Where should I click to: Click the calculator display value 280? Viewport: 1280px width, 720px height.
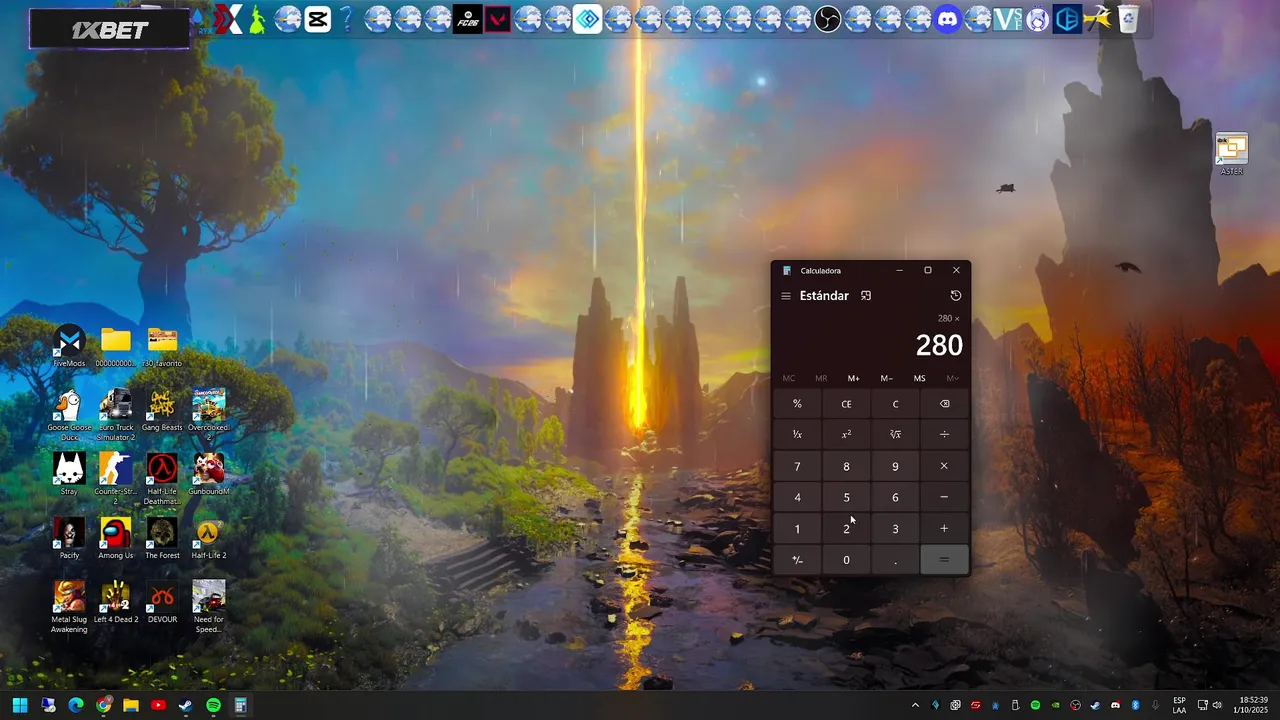tap(939, 345)
